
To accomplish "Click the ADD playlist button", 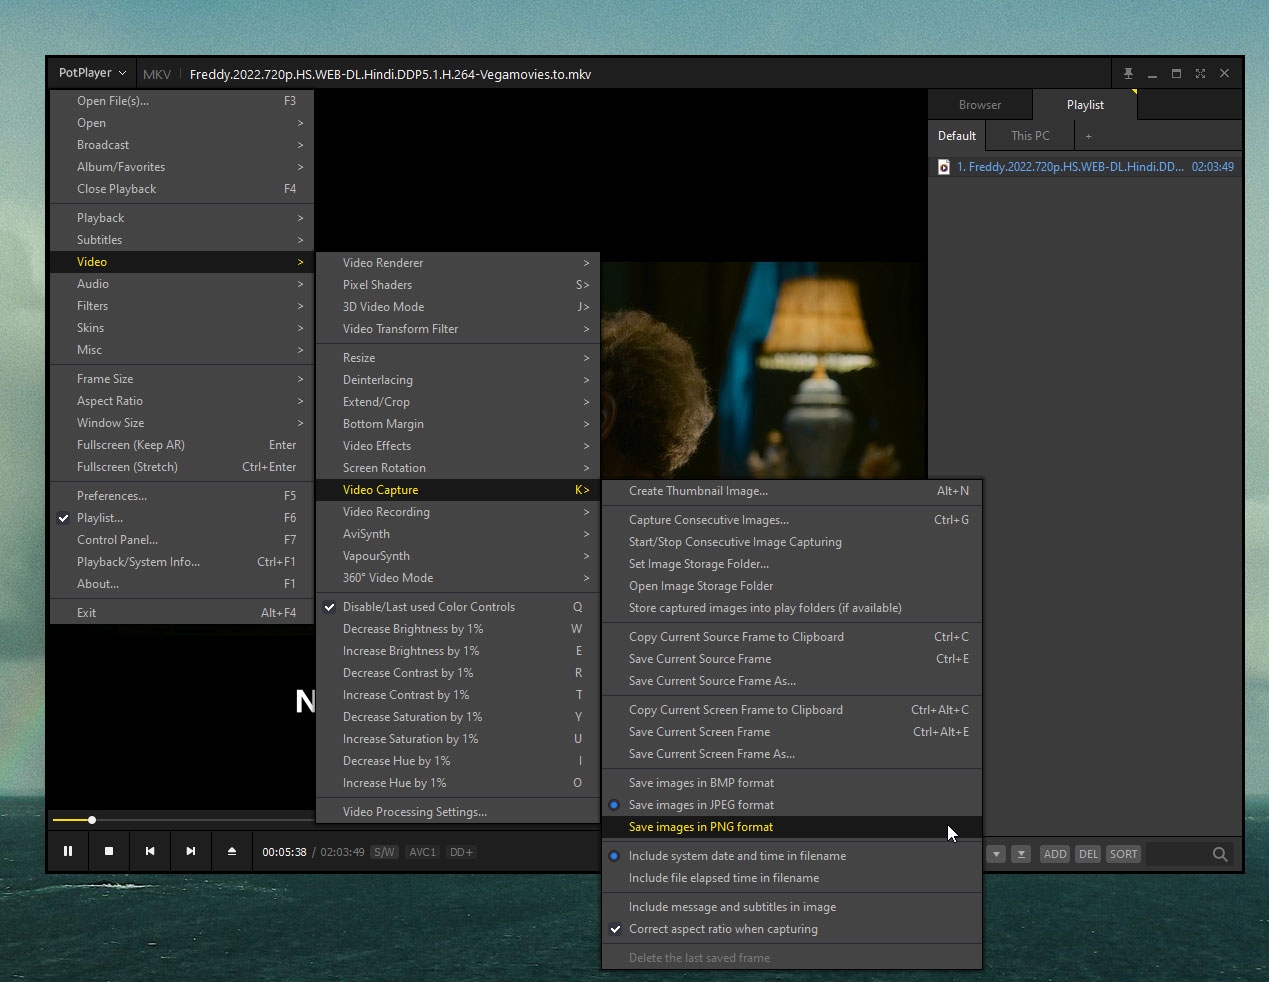I will (1055, 854).
